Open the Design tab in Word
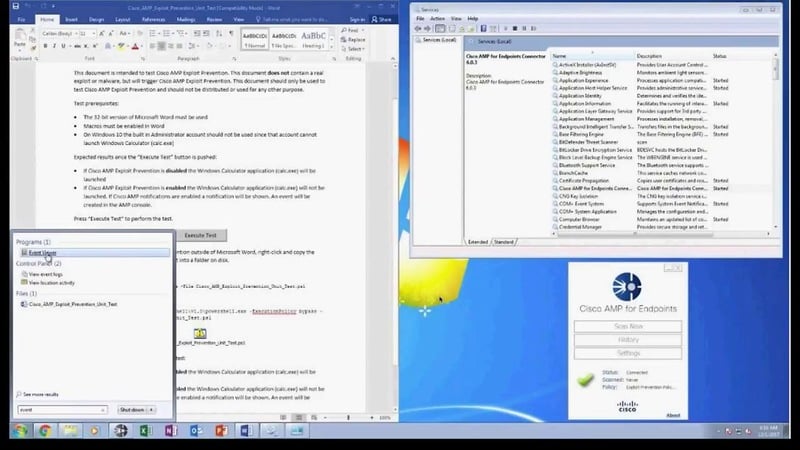800x450 pixels. pyautogui.click(x=96, y=19)
